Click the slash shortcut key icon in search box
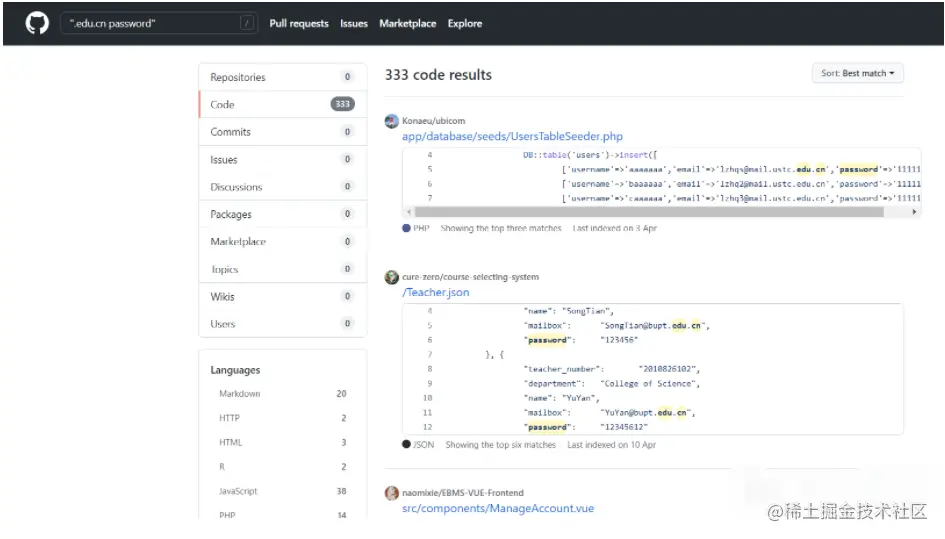 point(246,24)
